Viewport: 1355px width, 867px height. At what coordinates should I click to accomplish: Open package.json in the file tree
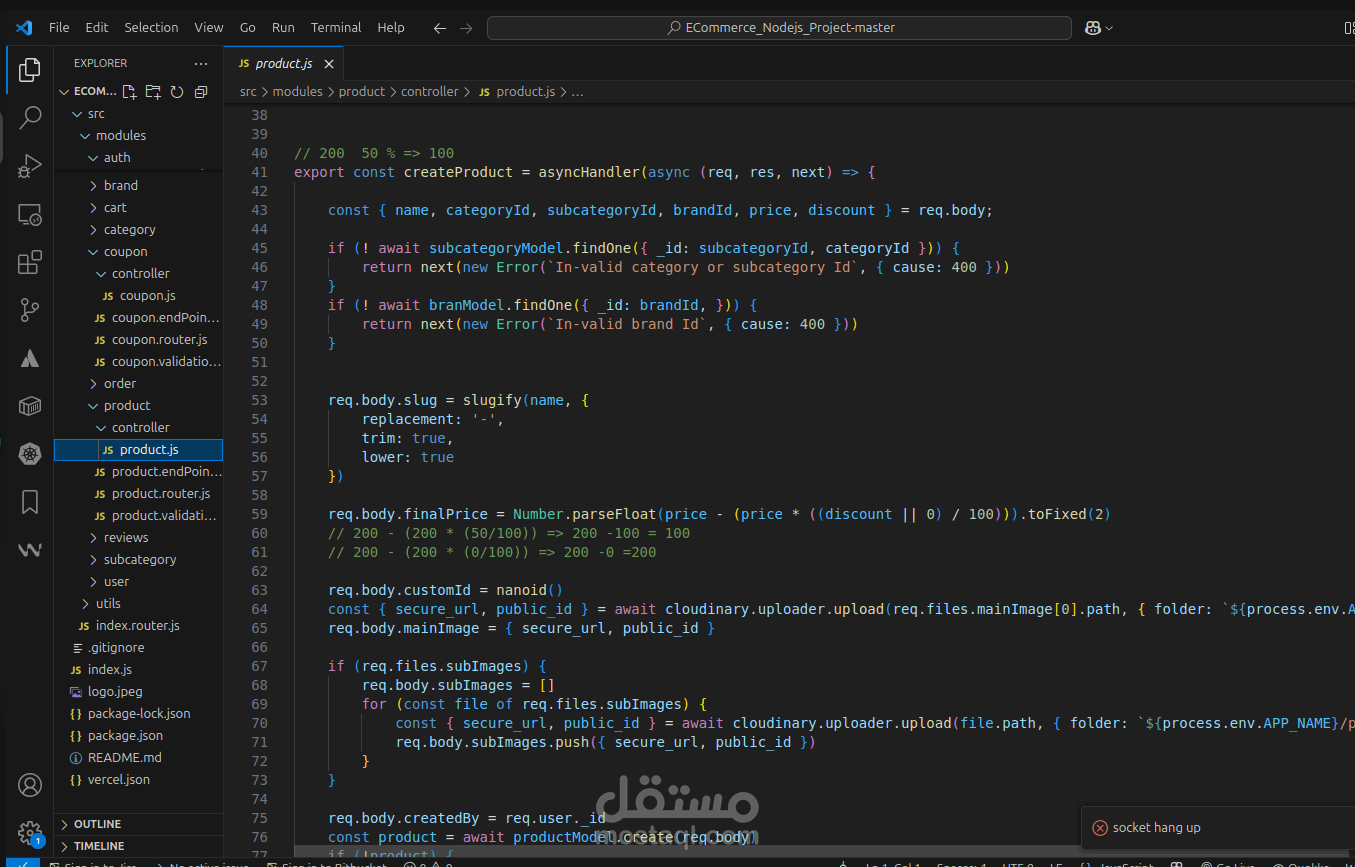point(125,735)
